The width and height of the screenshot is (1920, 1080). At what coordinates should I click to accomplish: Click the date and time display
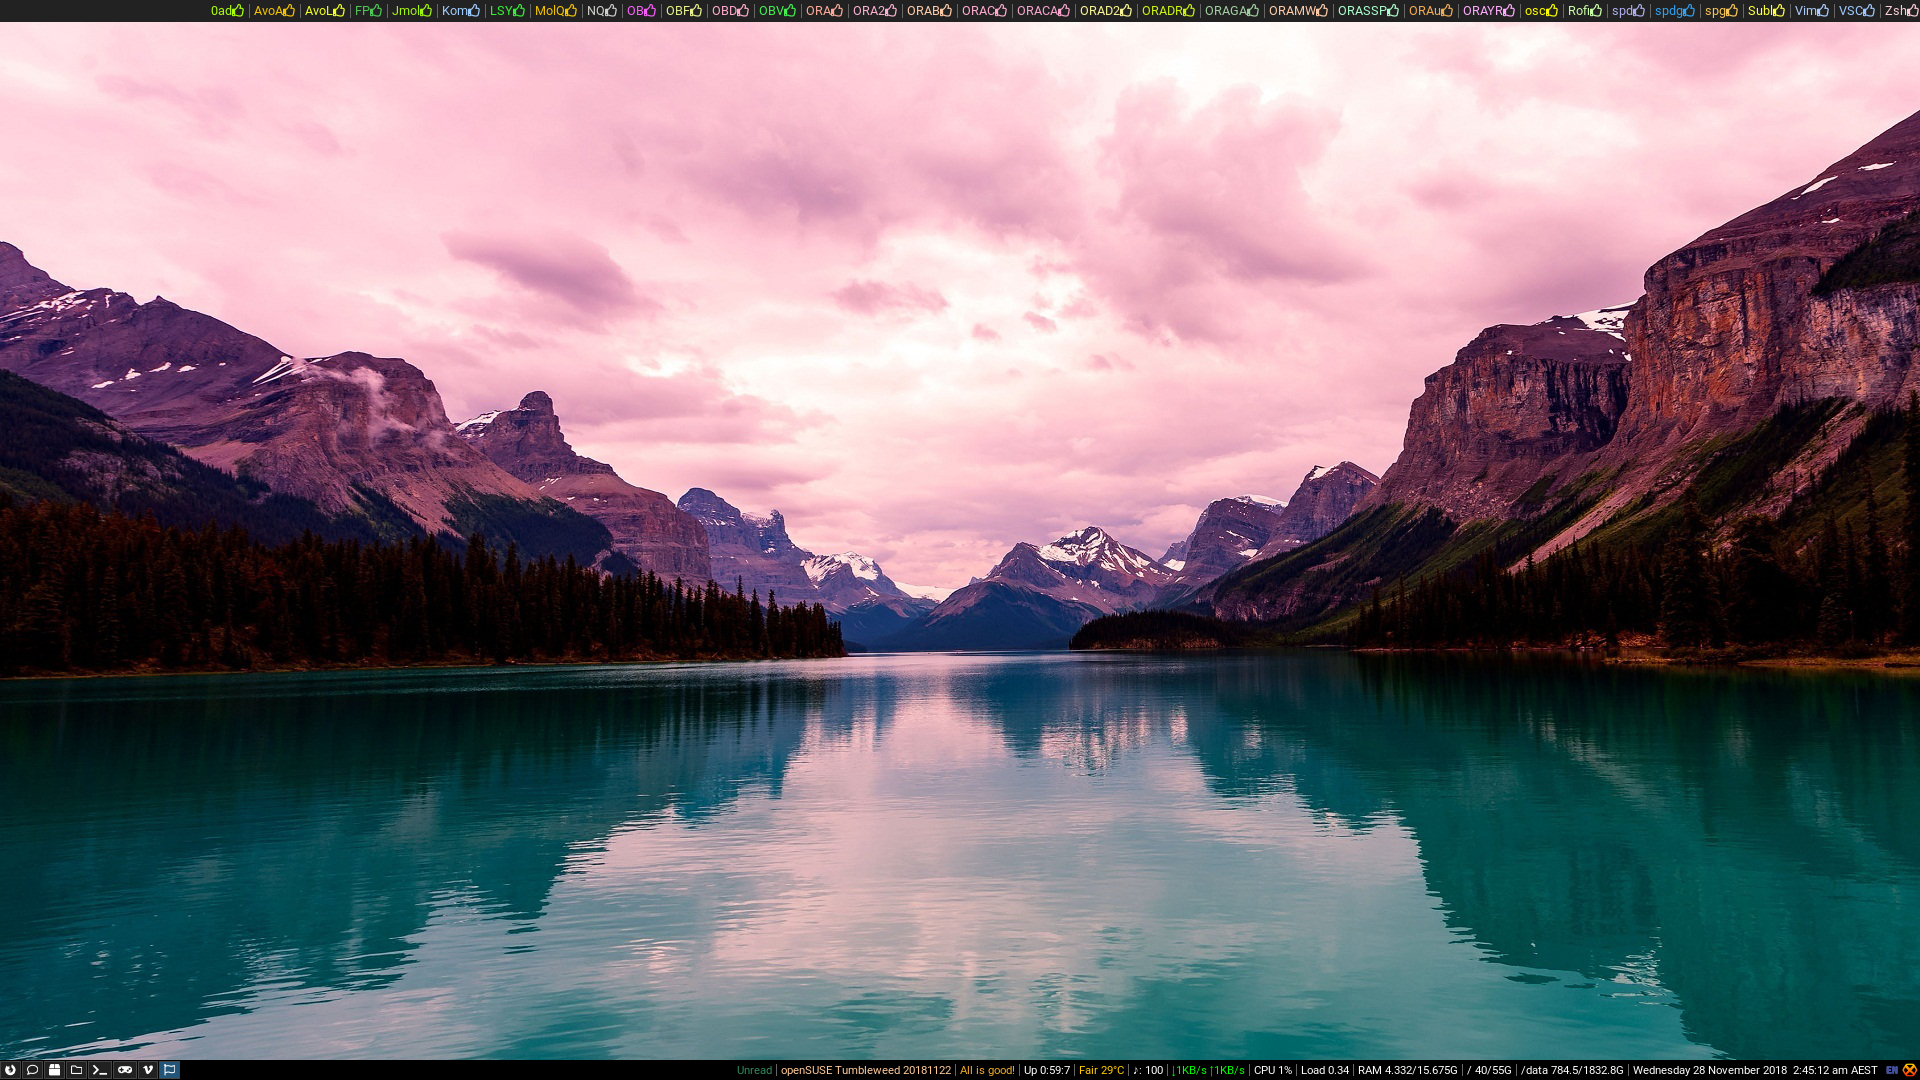click(x=1754, y=1070)
